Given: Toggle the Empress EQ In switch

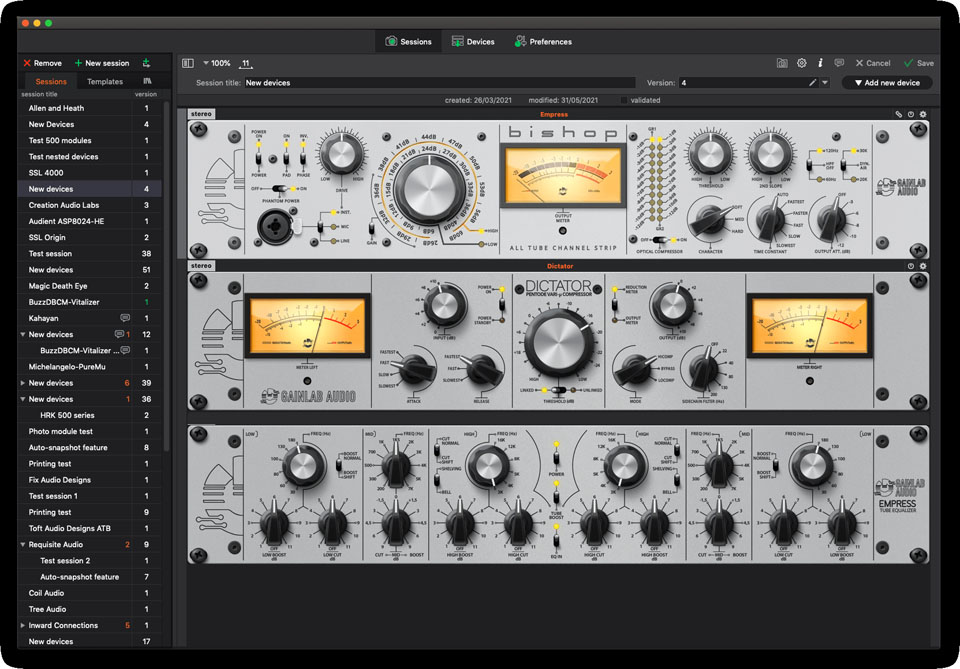Looking at the screenshot, I should click(x=556, y=540).
